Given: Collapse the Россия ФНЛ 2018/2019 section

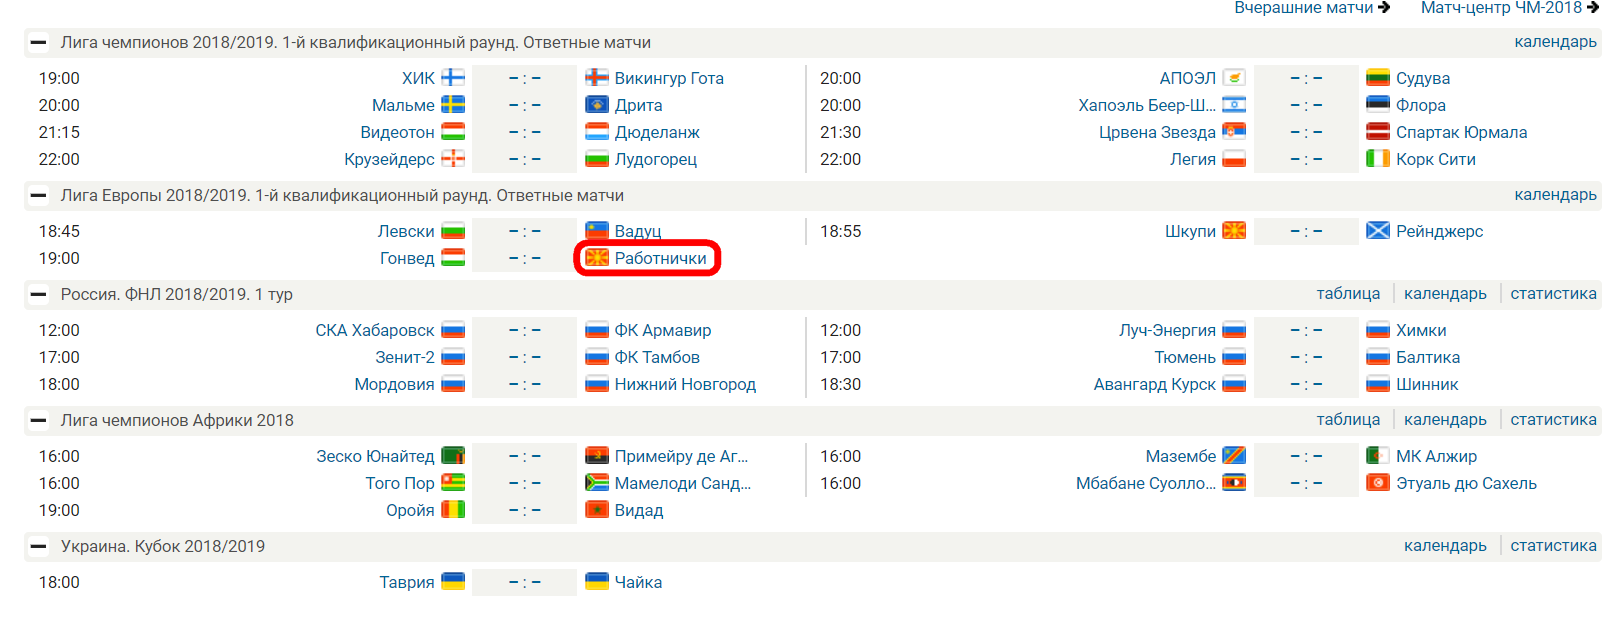Looking at the screenshot, I should (38, 295).
